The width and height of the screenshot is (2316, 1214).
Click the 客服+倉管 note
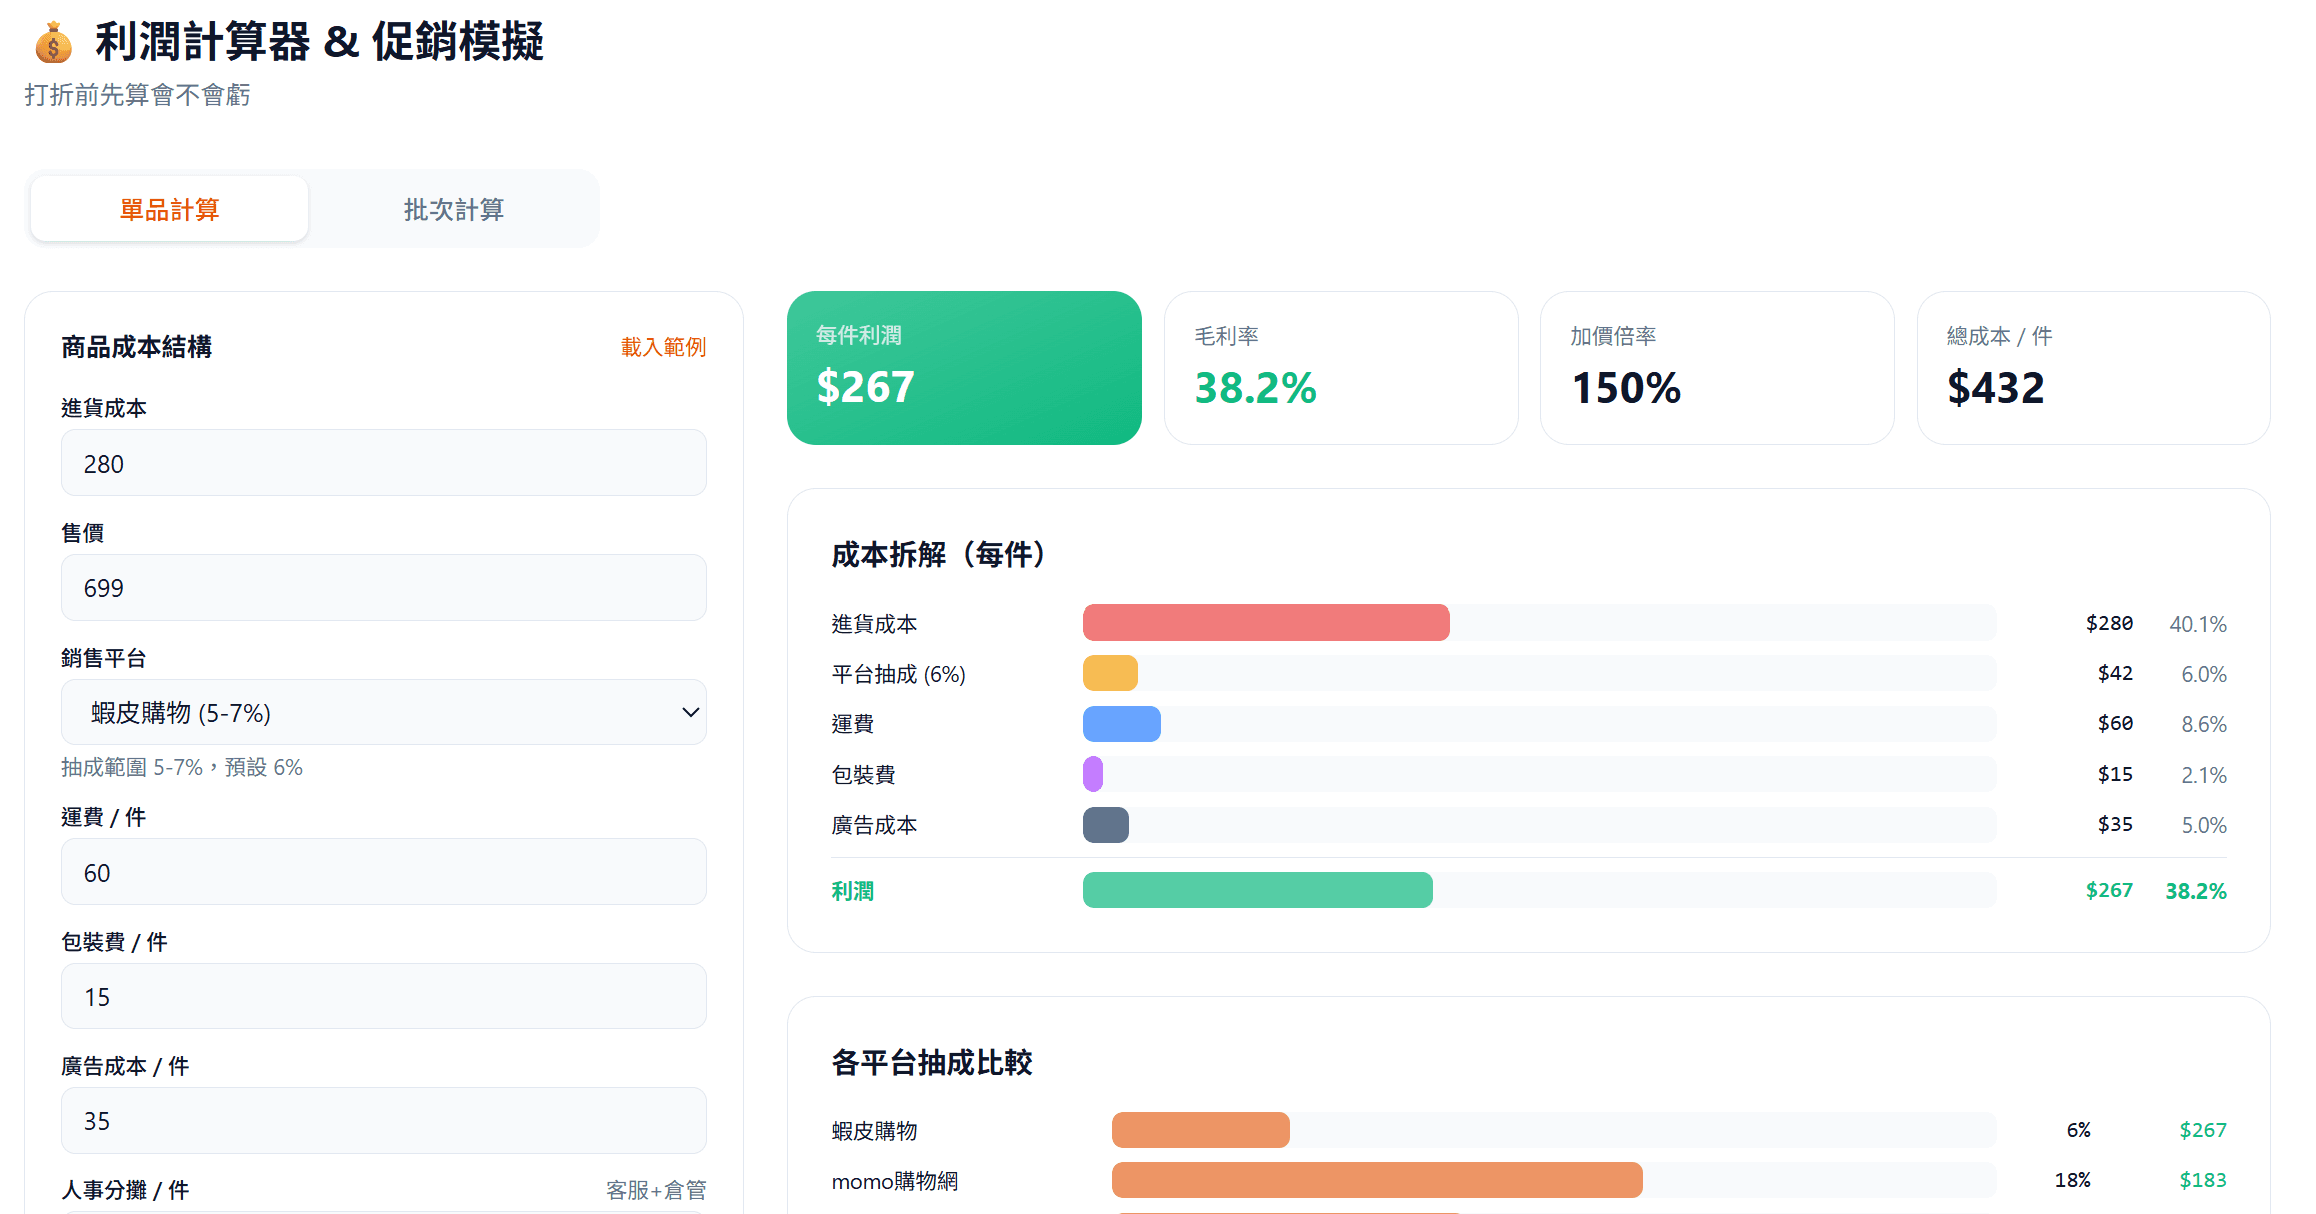click(656, 1190)
